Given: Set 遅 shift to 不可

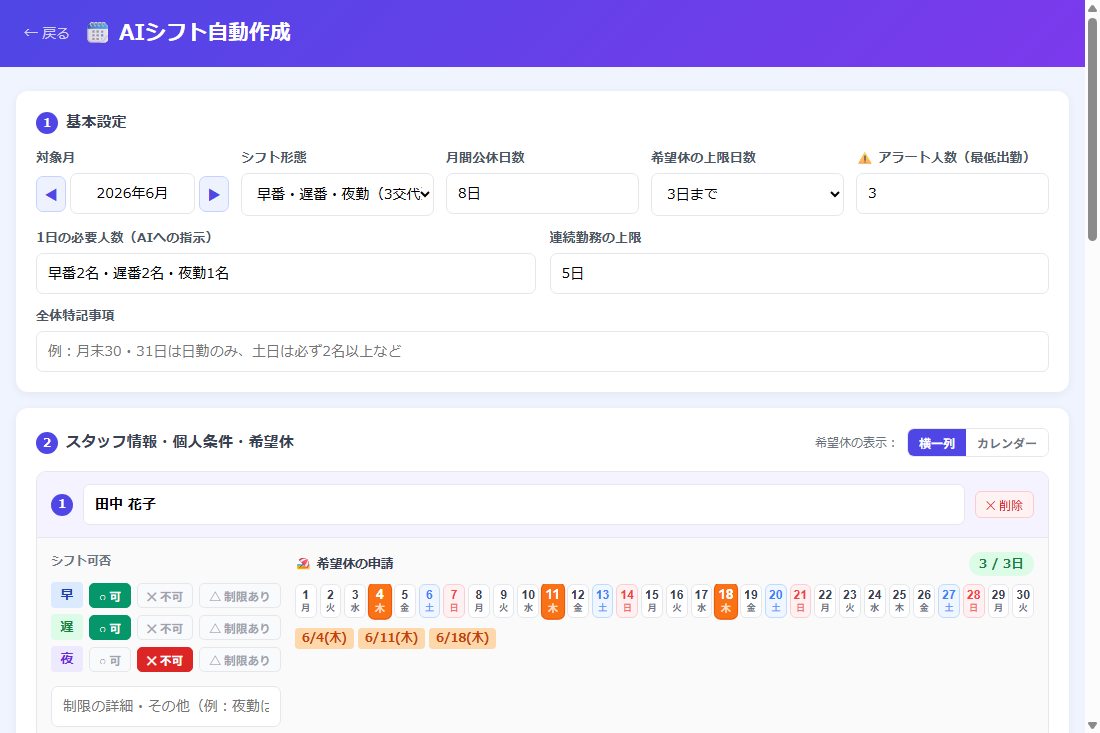Looking at the screenshot, I should pyautogui.click(x=164, y=628).
